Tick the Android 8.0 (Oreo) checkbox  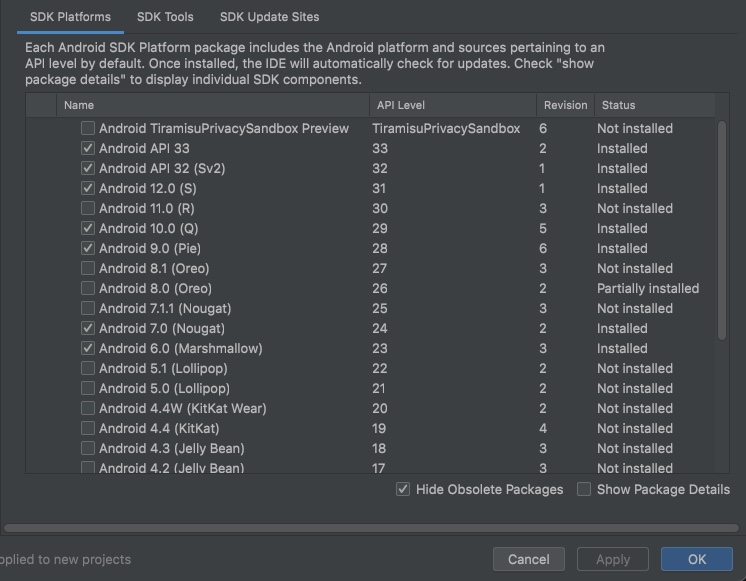88,289
